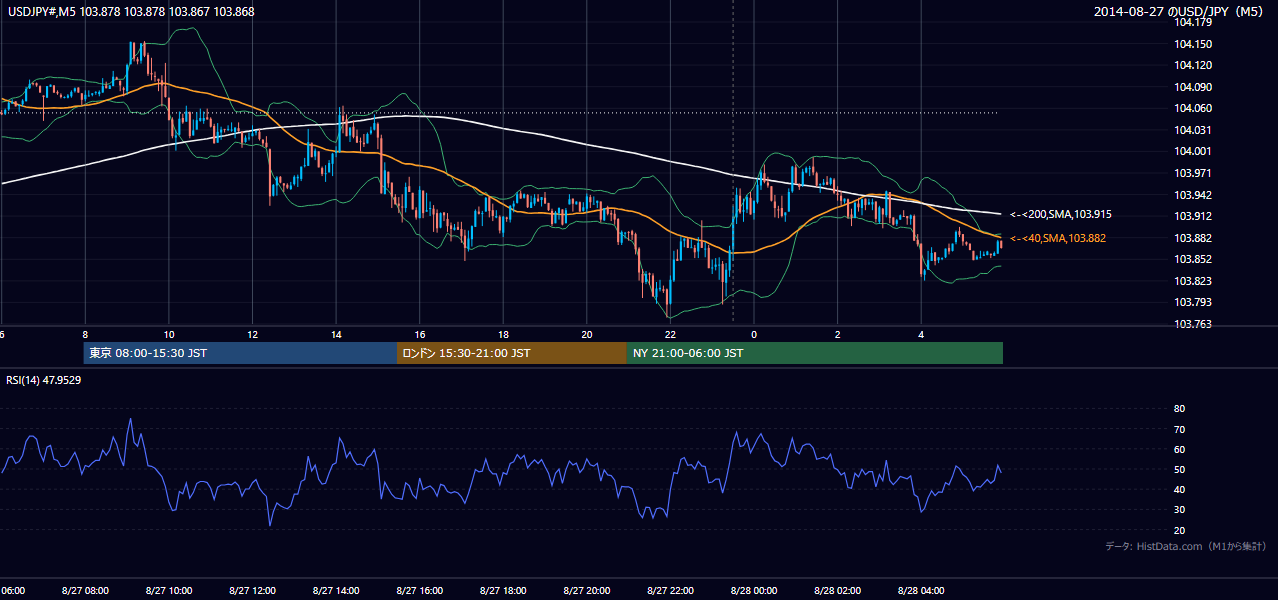This screenshot has width=1278, height=600.
Task: Click price axis value 103.852
Action: pos(1192,259)
